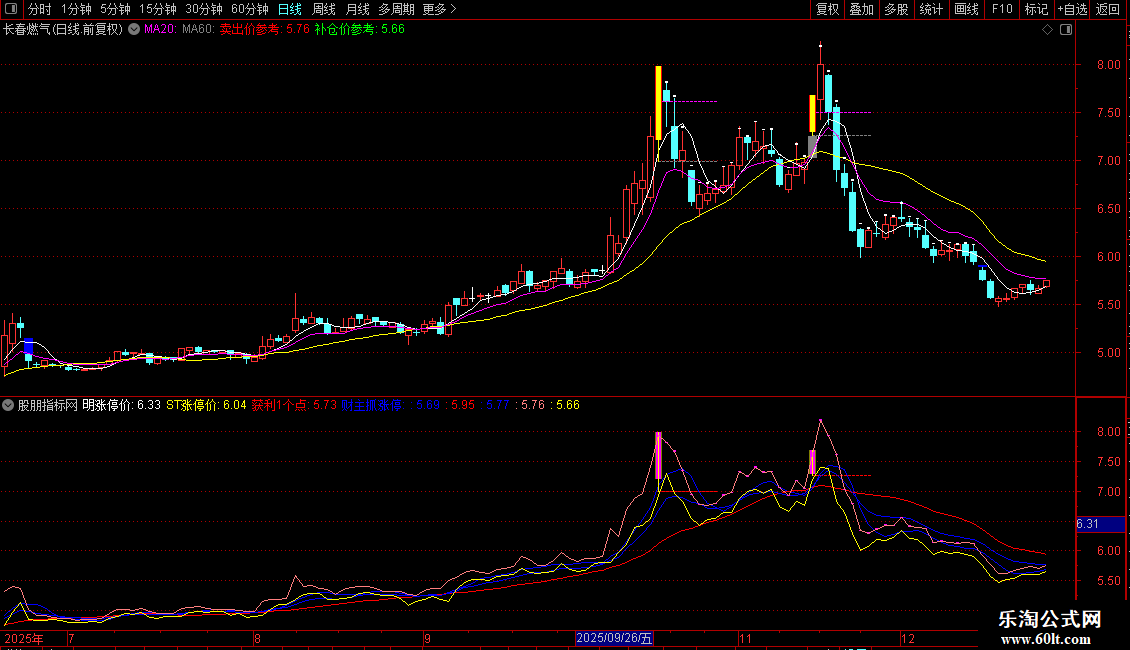The width and height of the screenshot is (1130, 650).
Task: Switch to 周线 weekly chart
Action: [324, 9]
